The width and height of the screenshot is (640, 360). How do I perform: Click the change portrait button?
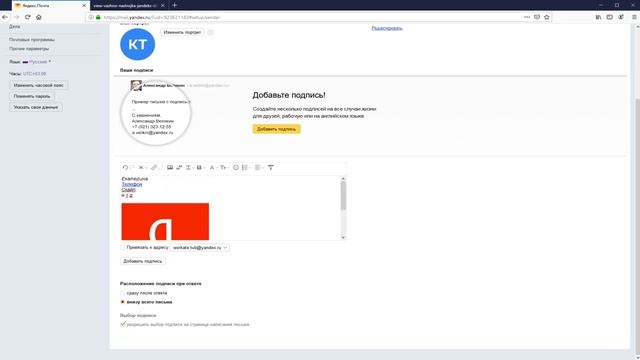point(182,32)
